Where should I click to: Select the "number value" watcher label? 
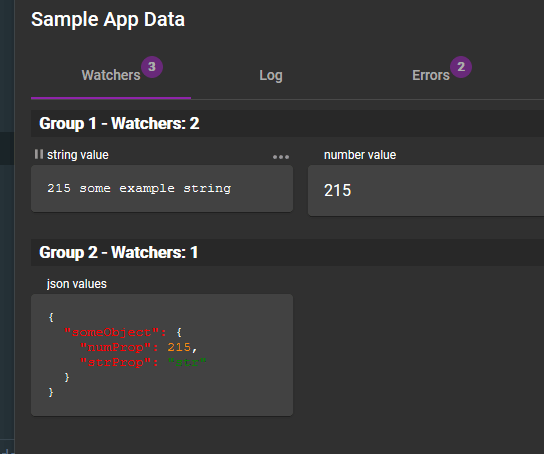(360, 155)
